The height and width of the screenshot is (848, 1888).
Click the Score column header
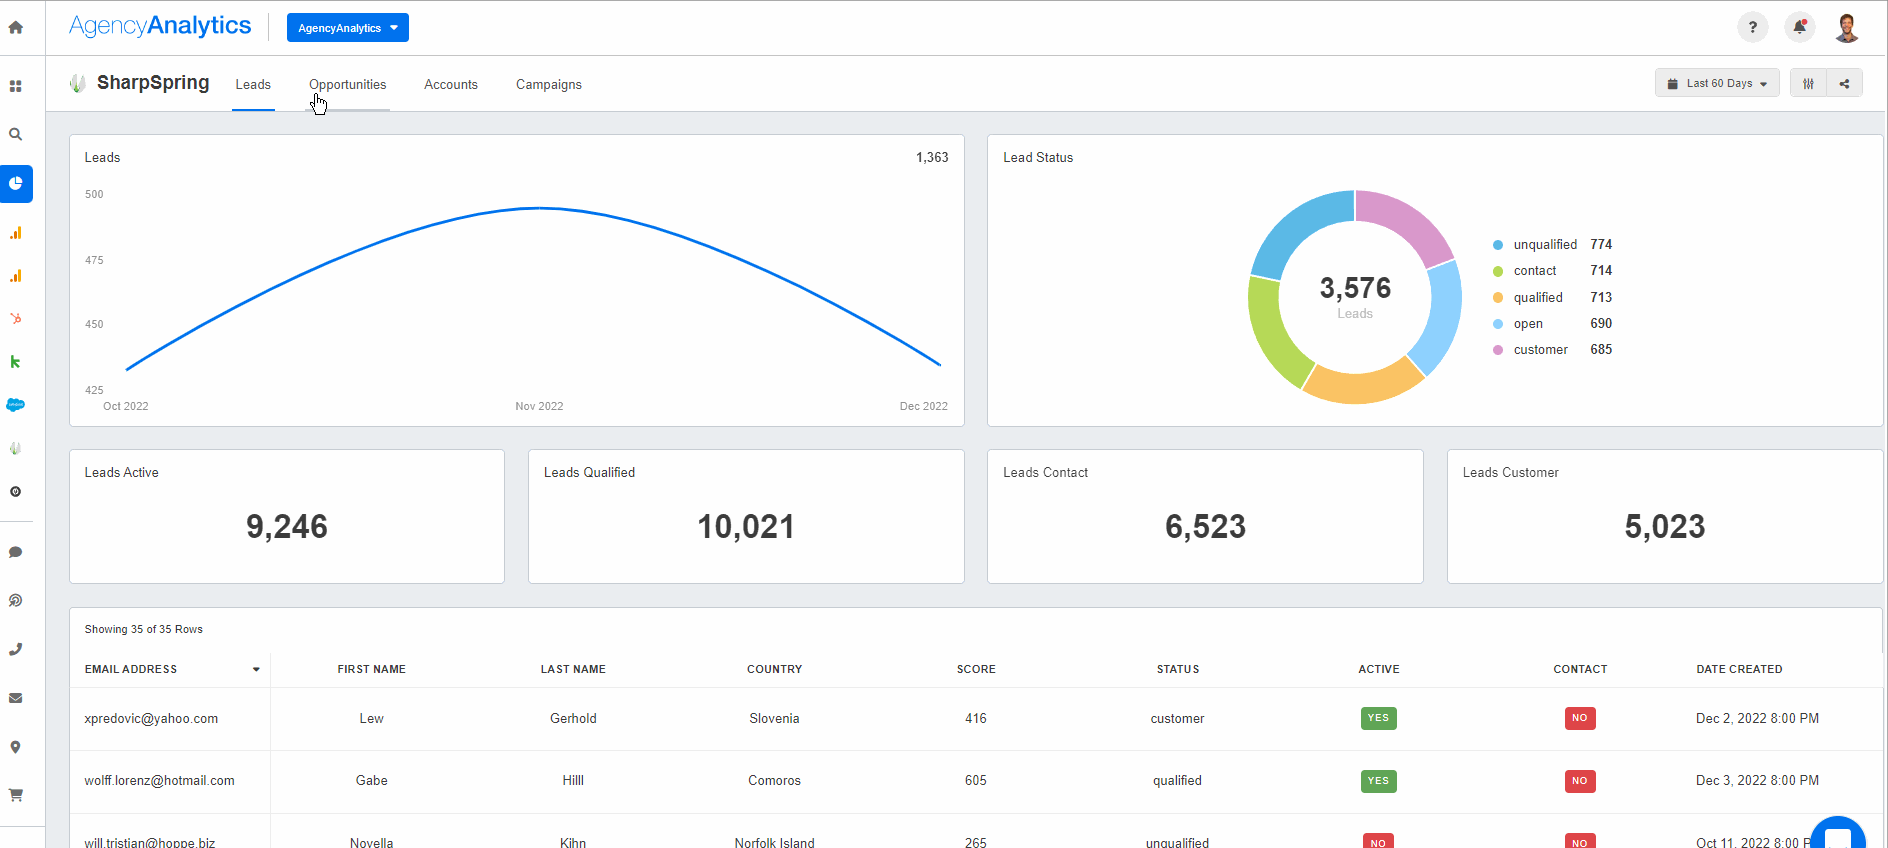(x=975, y=670)
